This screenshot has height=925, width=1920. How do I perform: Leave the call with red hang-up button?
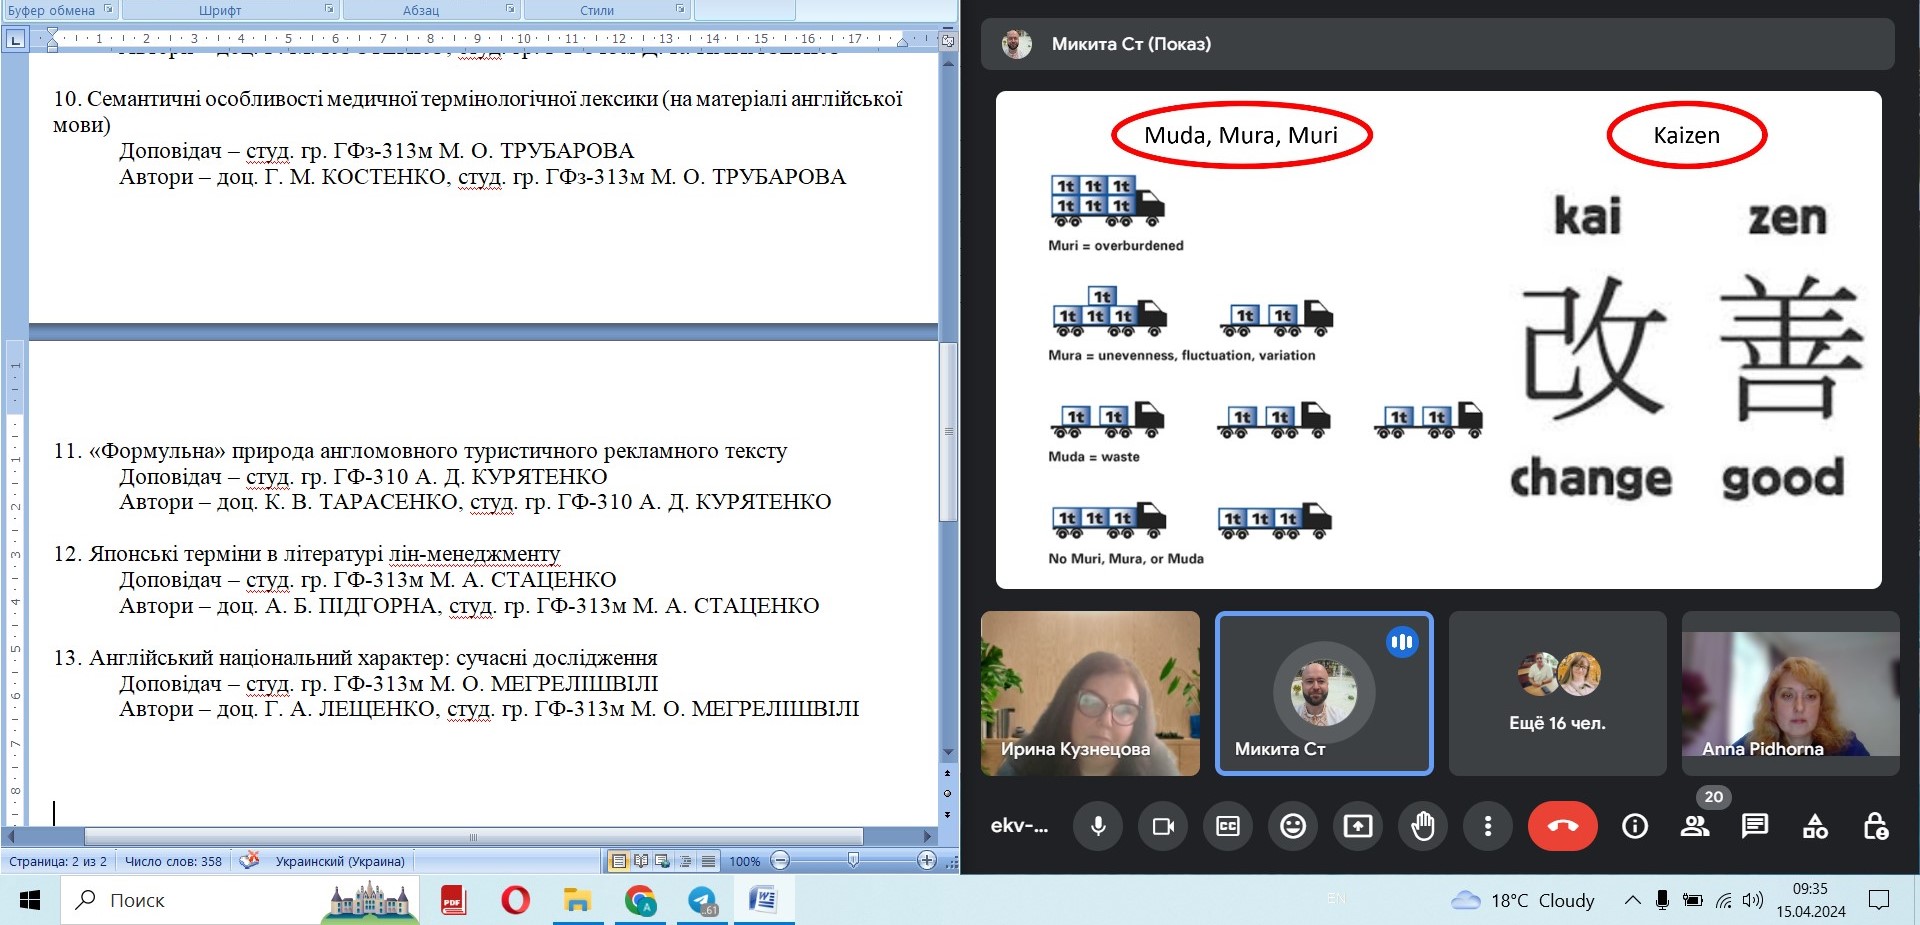[x=1562, y=826]
